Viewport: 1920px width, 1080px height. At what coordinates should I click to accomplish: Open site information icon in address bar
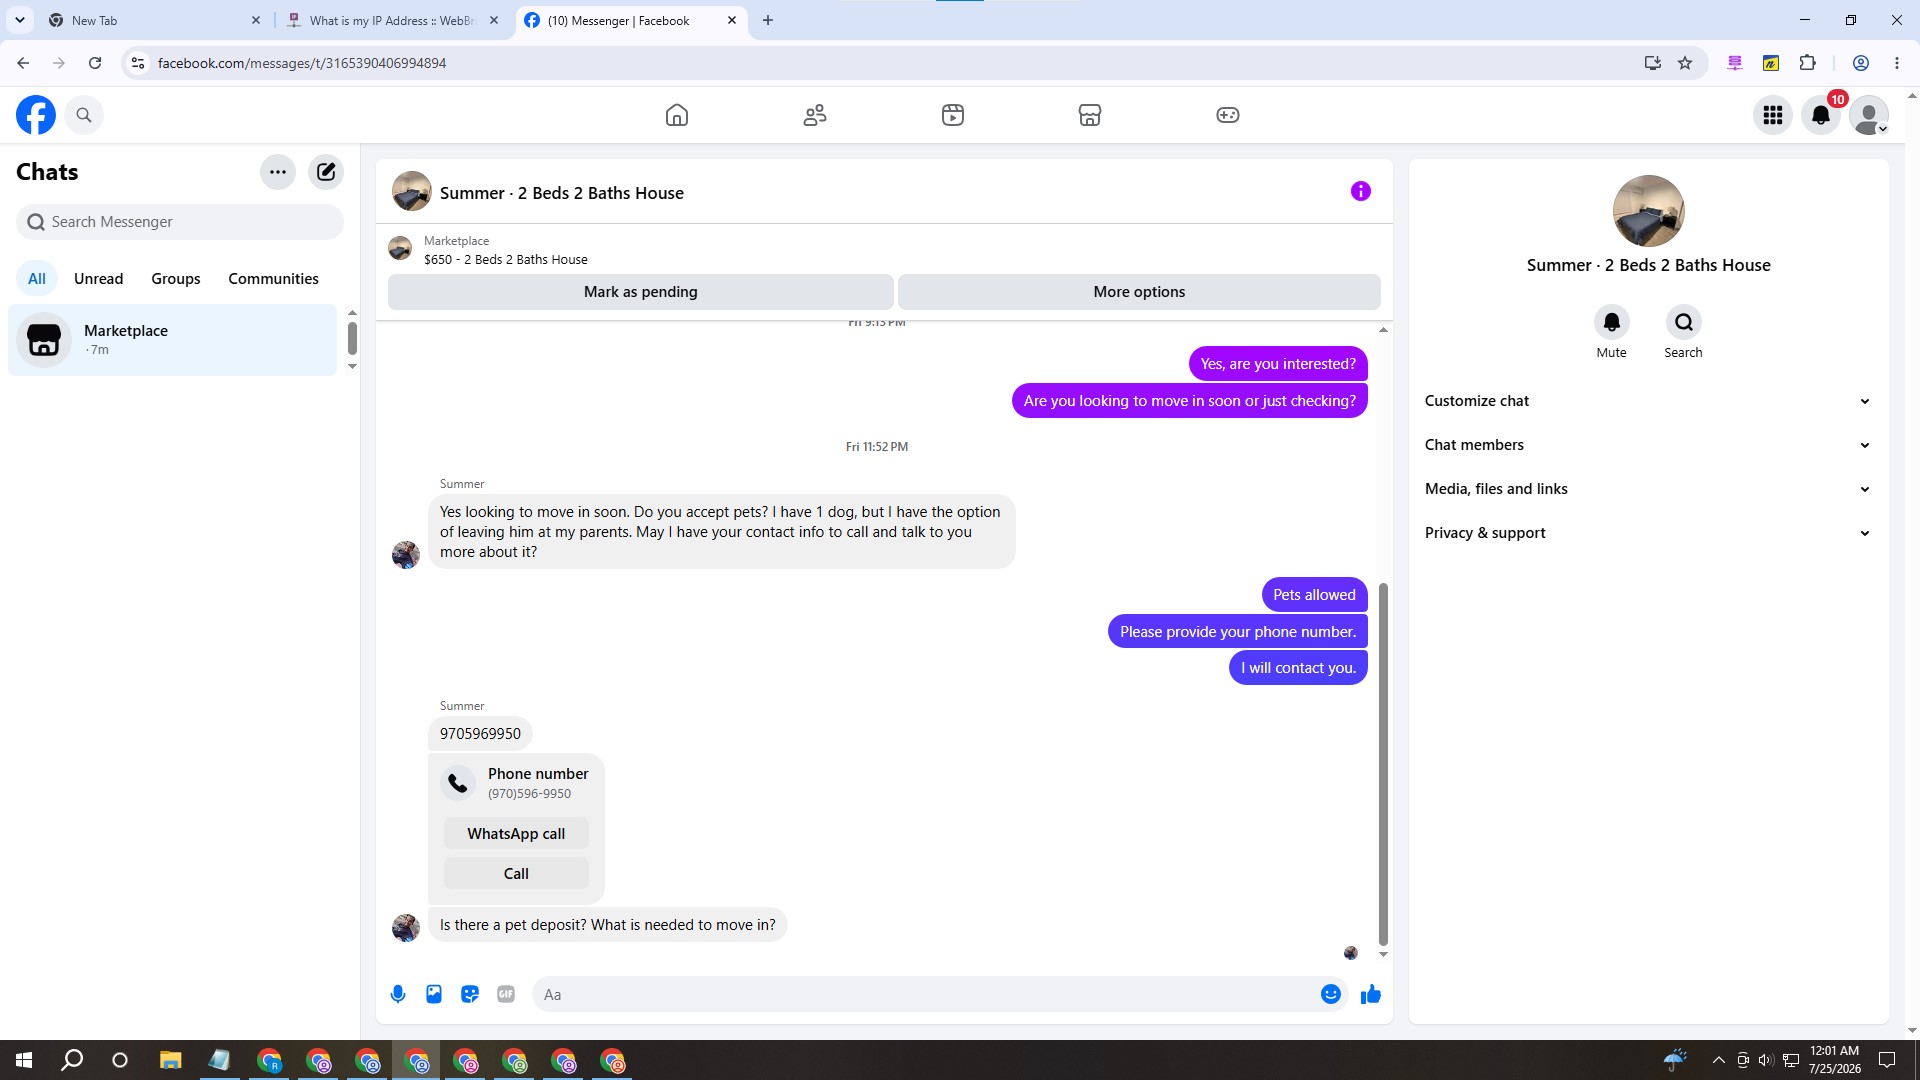click(x=138, y=63)
